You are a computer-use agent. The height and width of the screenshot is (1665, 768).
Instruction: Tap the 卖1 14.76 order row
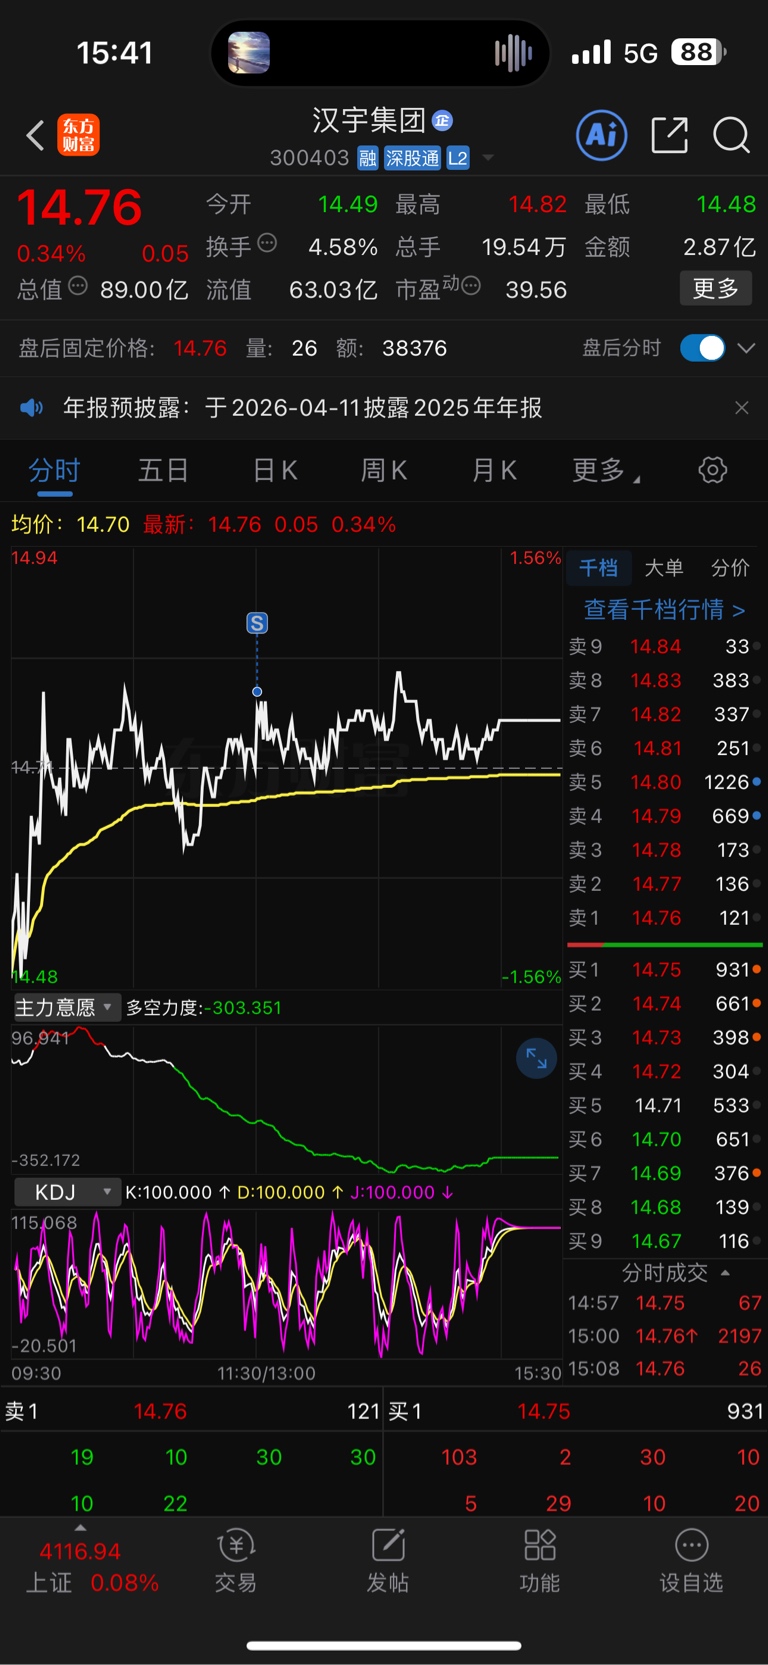[665, 918]
